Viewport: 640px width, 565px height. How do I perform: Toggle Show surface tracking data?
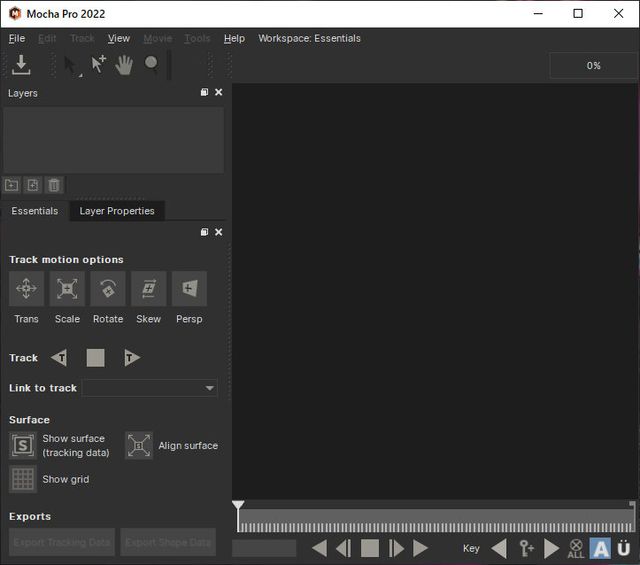click(x=23, y=446)
